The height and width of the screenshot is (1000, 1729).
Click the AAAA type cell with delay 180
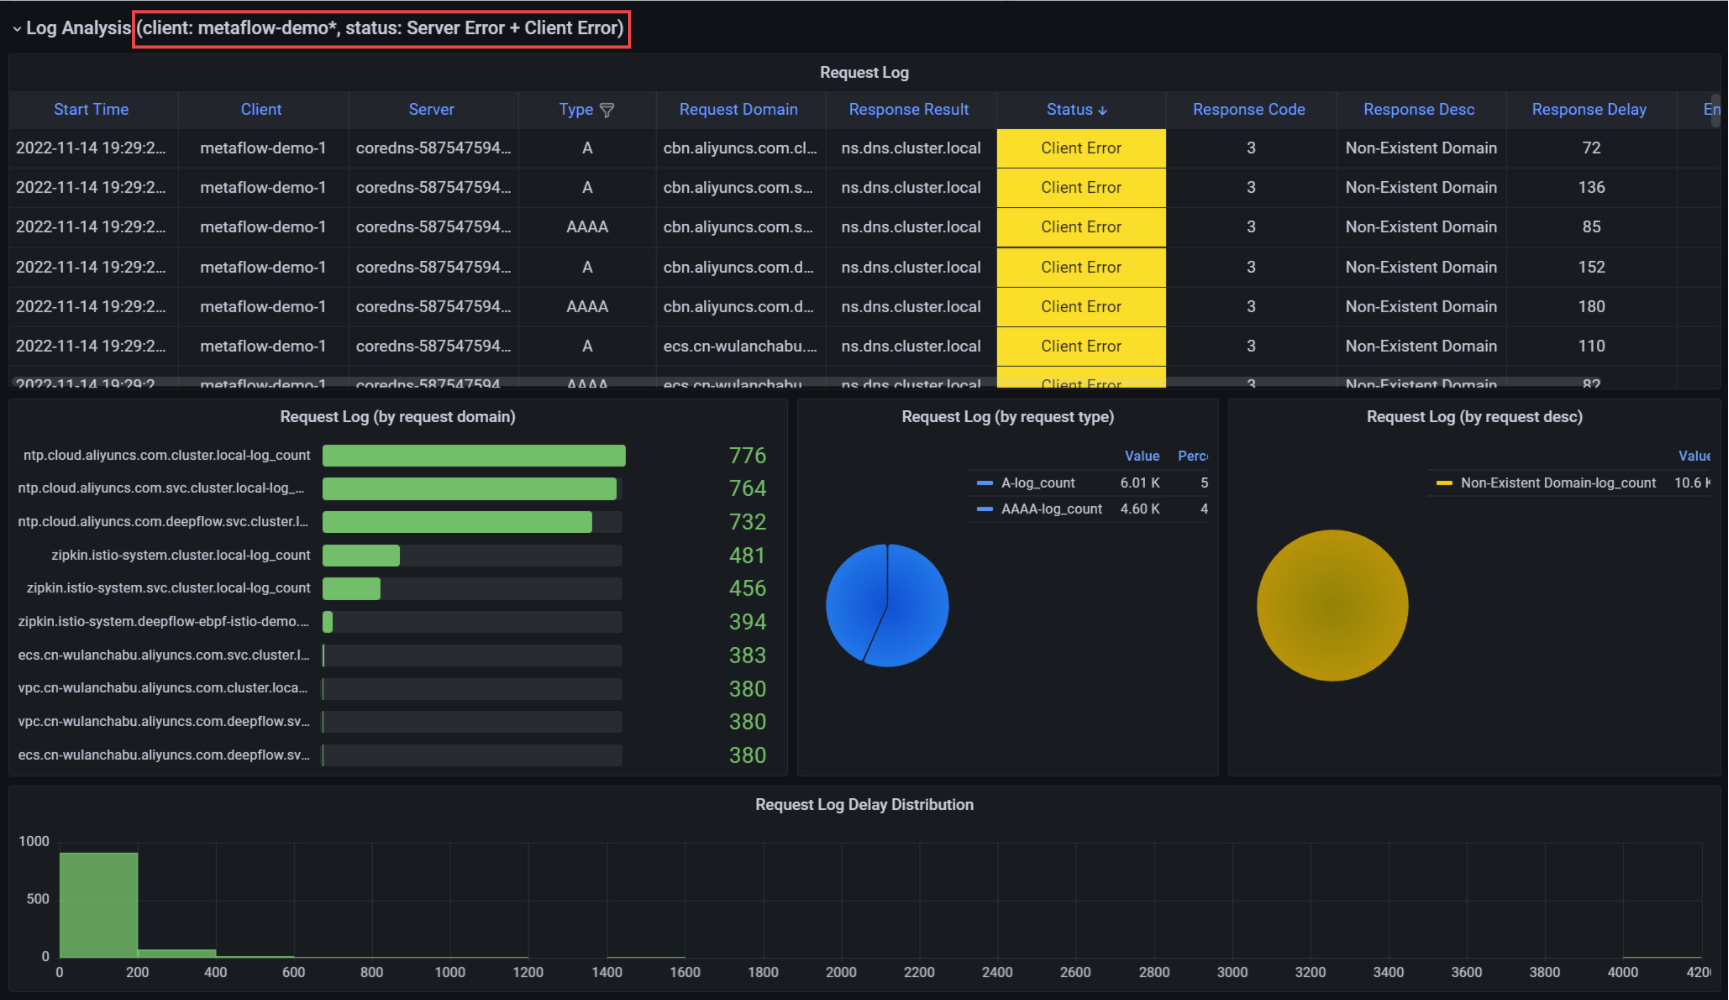587,307
